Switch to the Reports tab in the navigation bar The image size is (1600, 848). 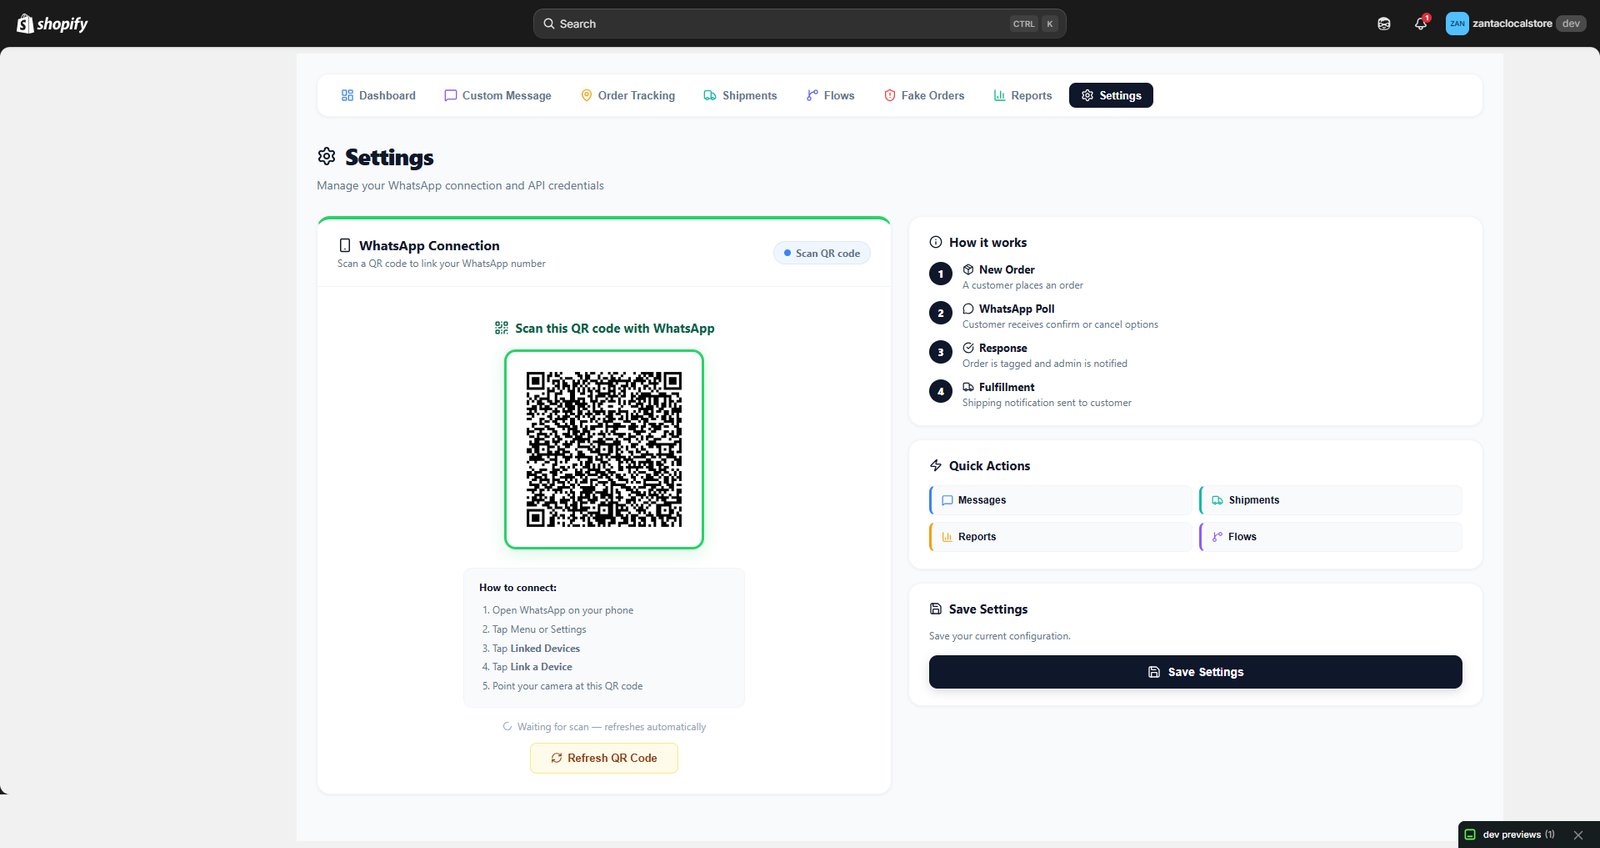tap(1022, 96)
